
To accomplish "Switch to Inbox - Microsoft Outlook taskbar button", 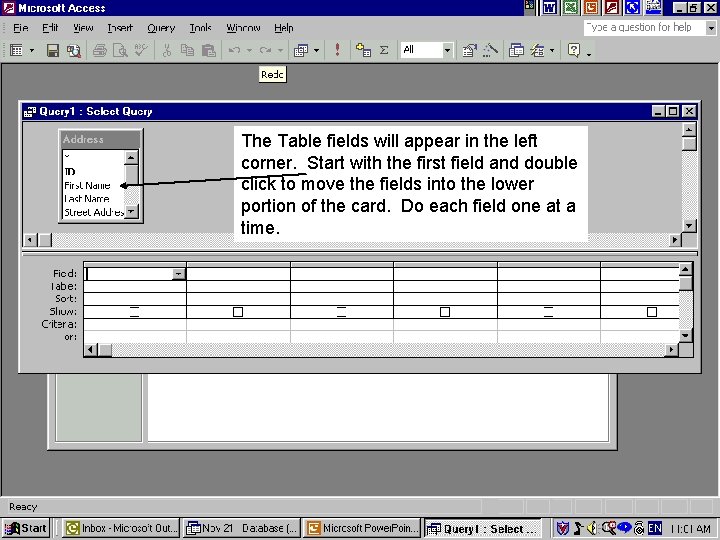I will tap(121, 529).
